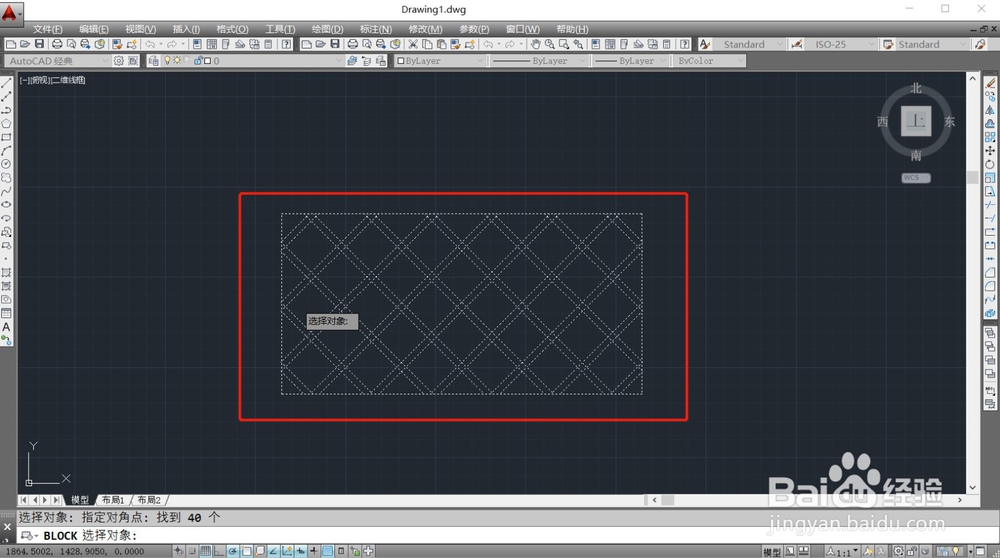Toggle object snap in status bar

coord(246,551)
